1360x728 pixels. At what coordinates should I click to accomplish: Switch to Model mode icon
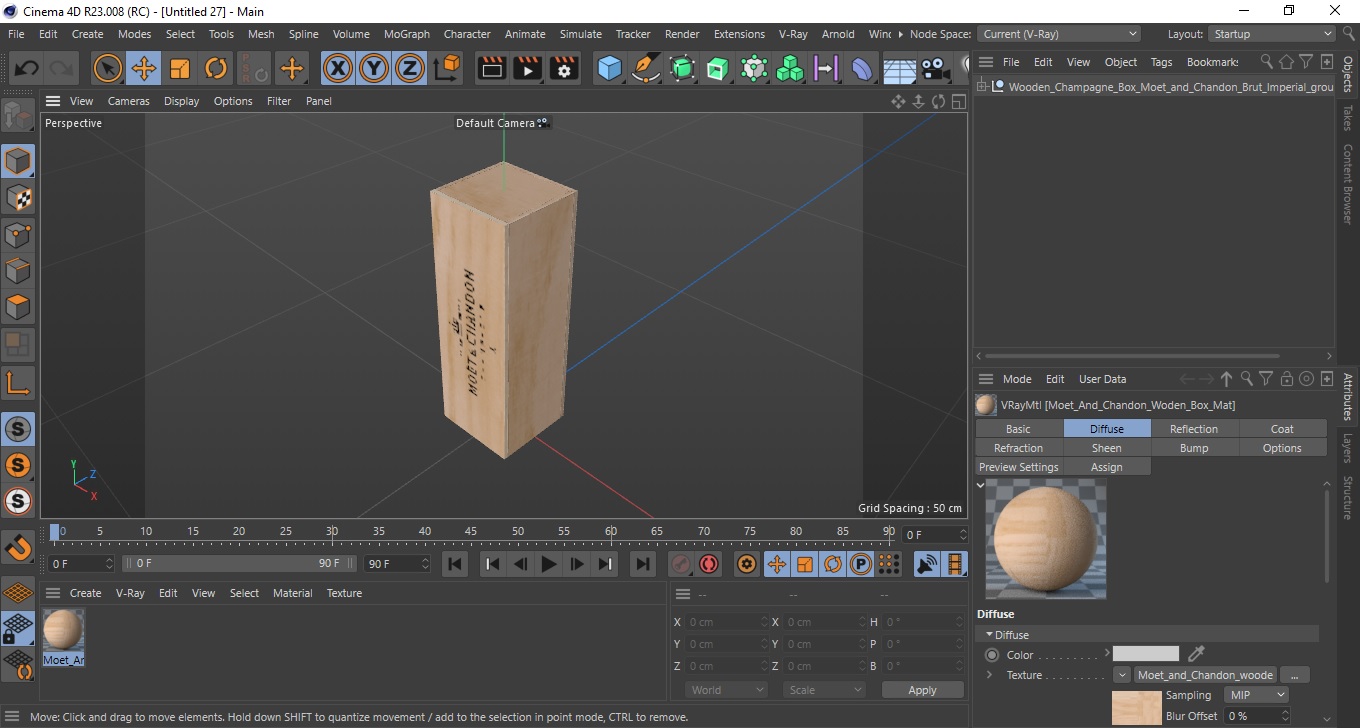(18, 161)
